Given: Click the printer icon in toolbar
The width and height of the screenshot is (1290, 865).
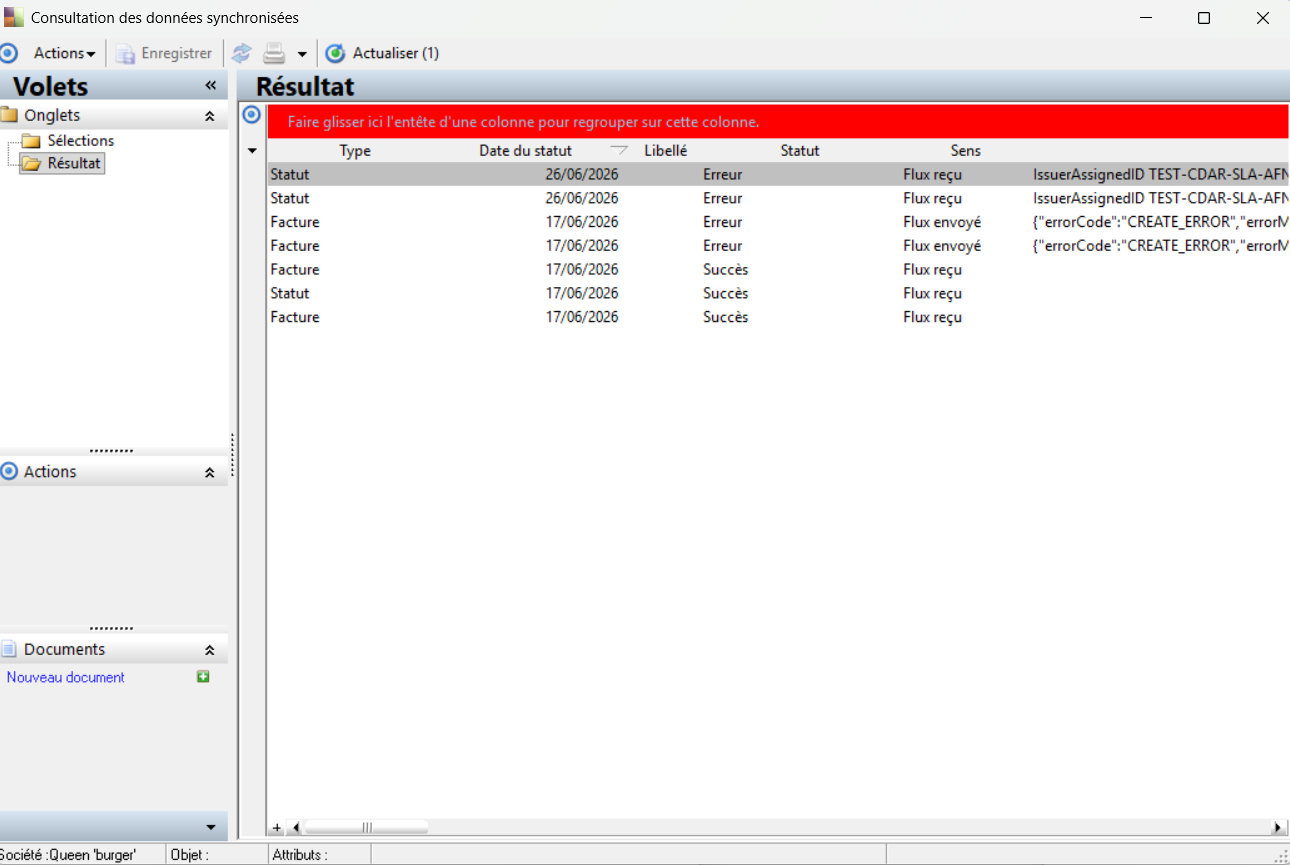Looking at the screenshot, I should click(x=274, y=53).
